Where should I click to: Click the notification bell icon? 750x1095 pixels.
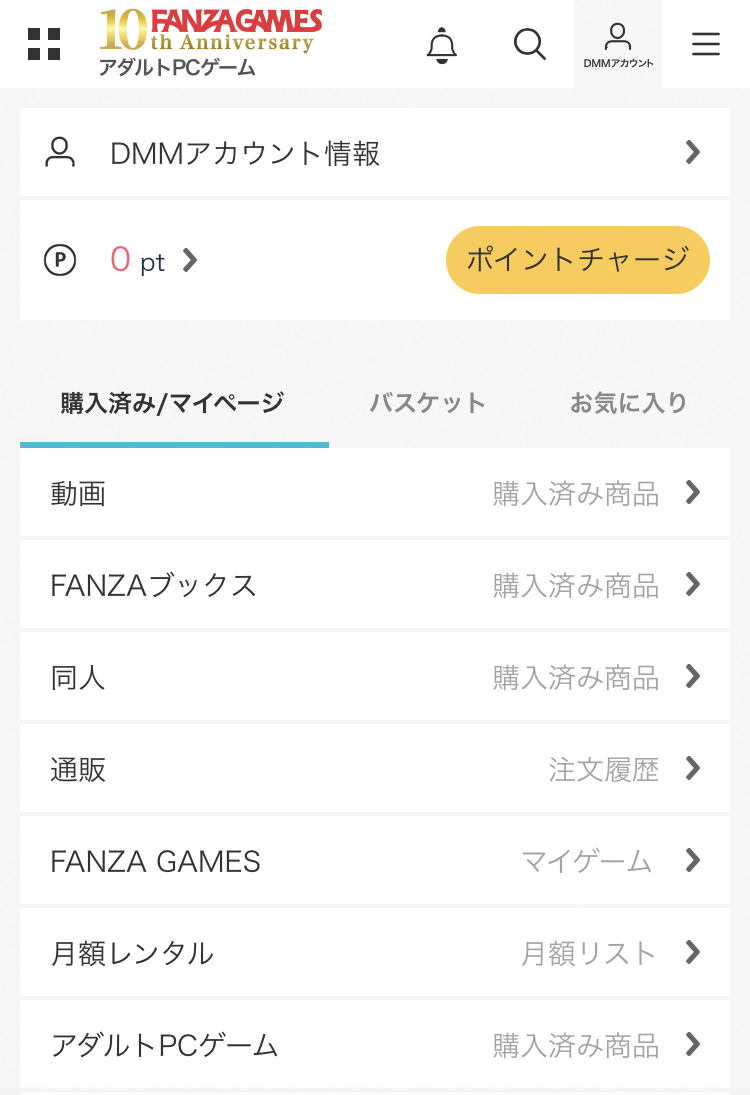[x=441, y=45]
